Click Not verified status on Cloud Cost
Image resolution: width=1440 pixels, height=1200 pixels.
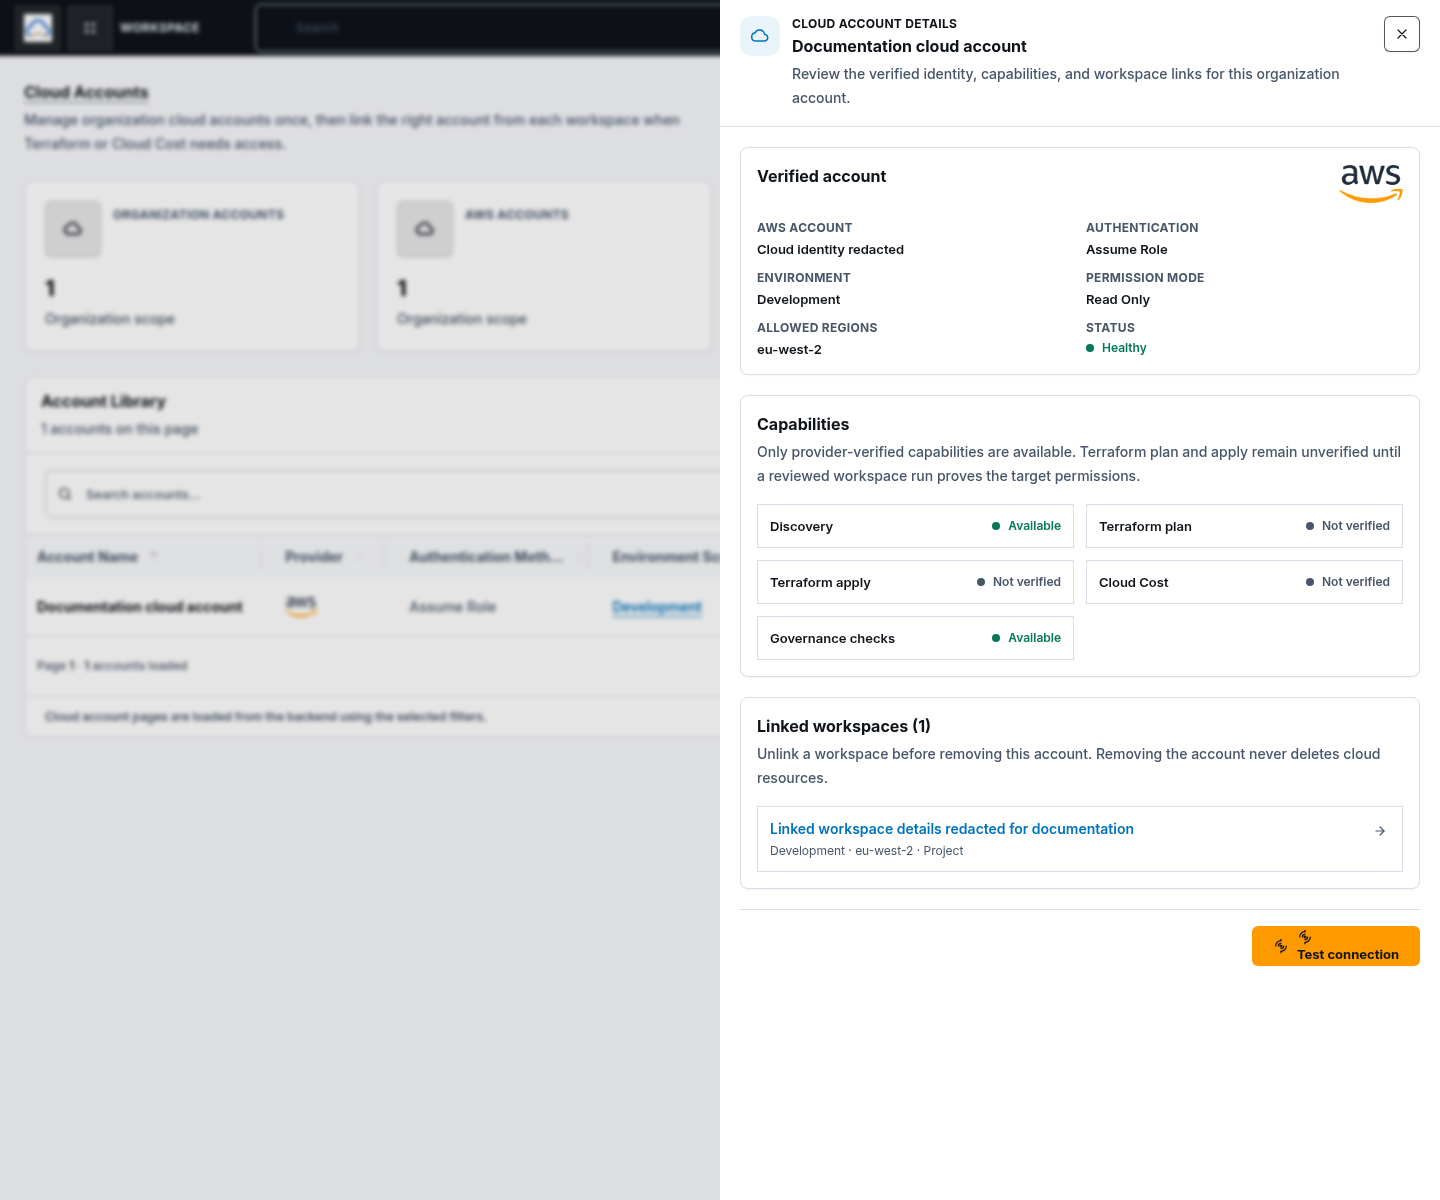tap(1347, 582)
